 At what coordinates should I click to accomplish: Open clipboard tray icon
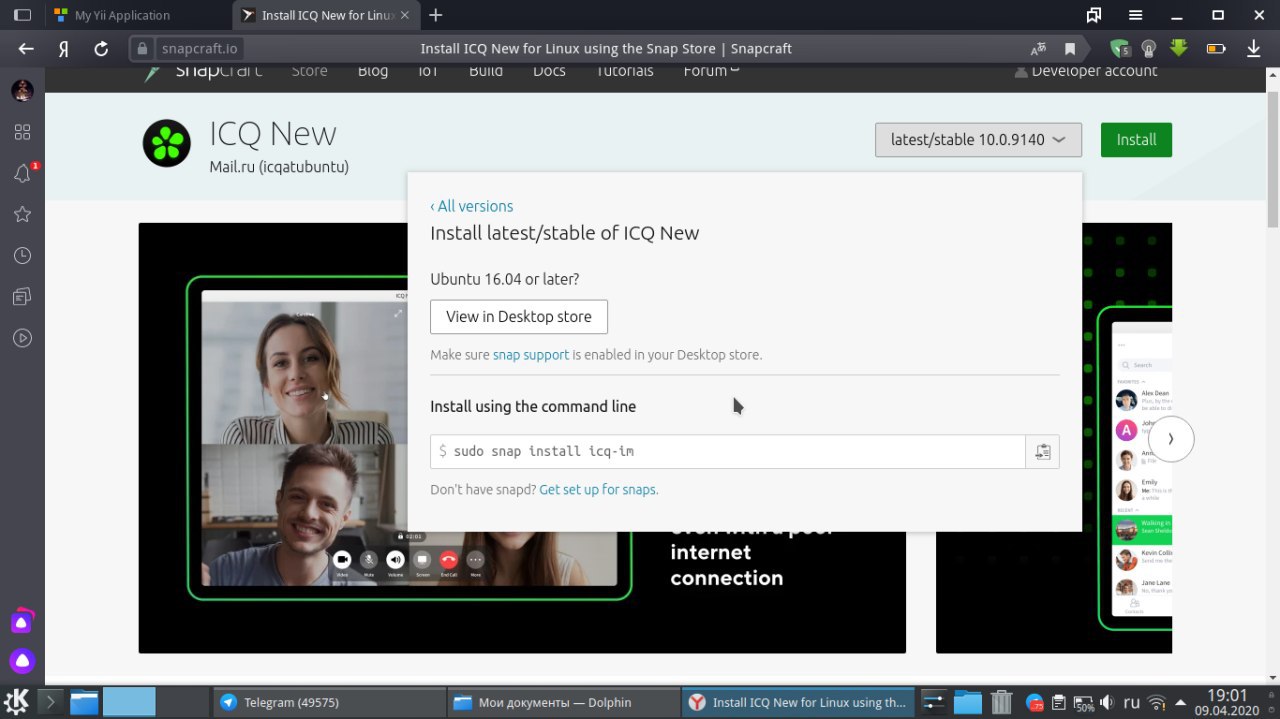(x=1059, y=702)
